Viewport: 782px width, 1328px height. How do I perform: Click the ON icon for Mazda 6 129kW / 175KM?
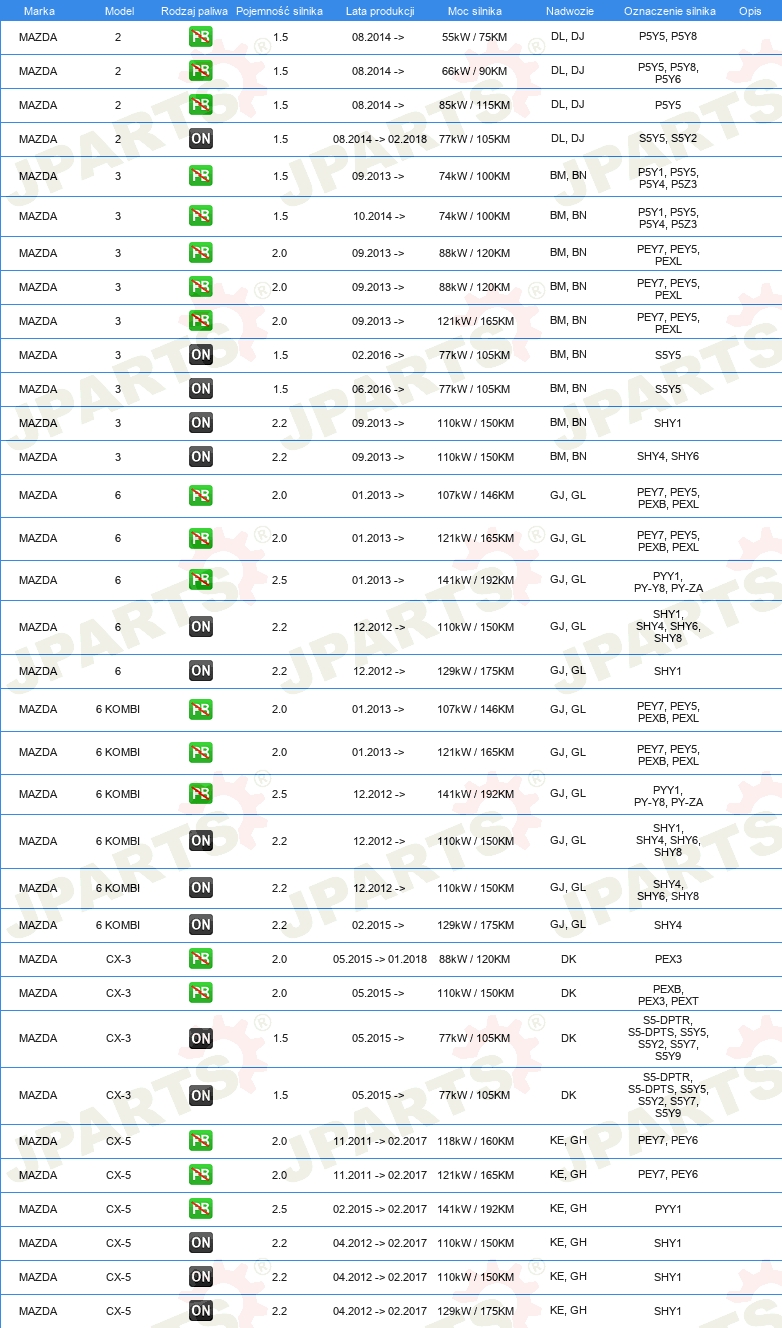click(x=201, y=671)
